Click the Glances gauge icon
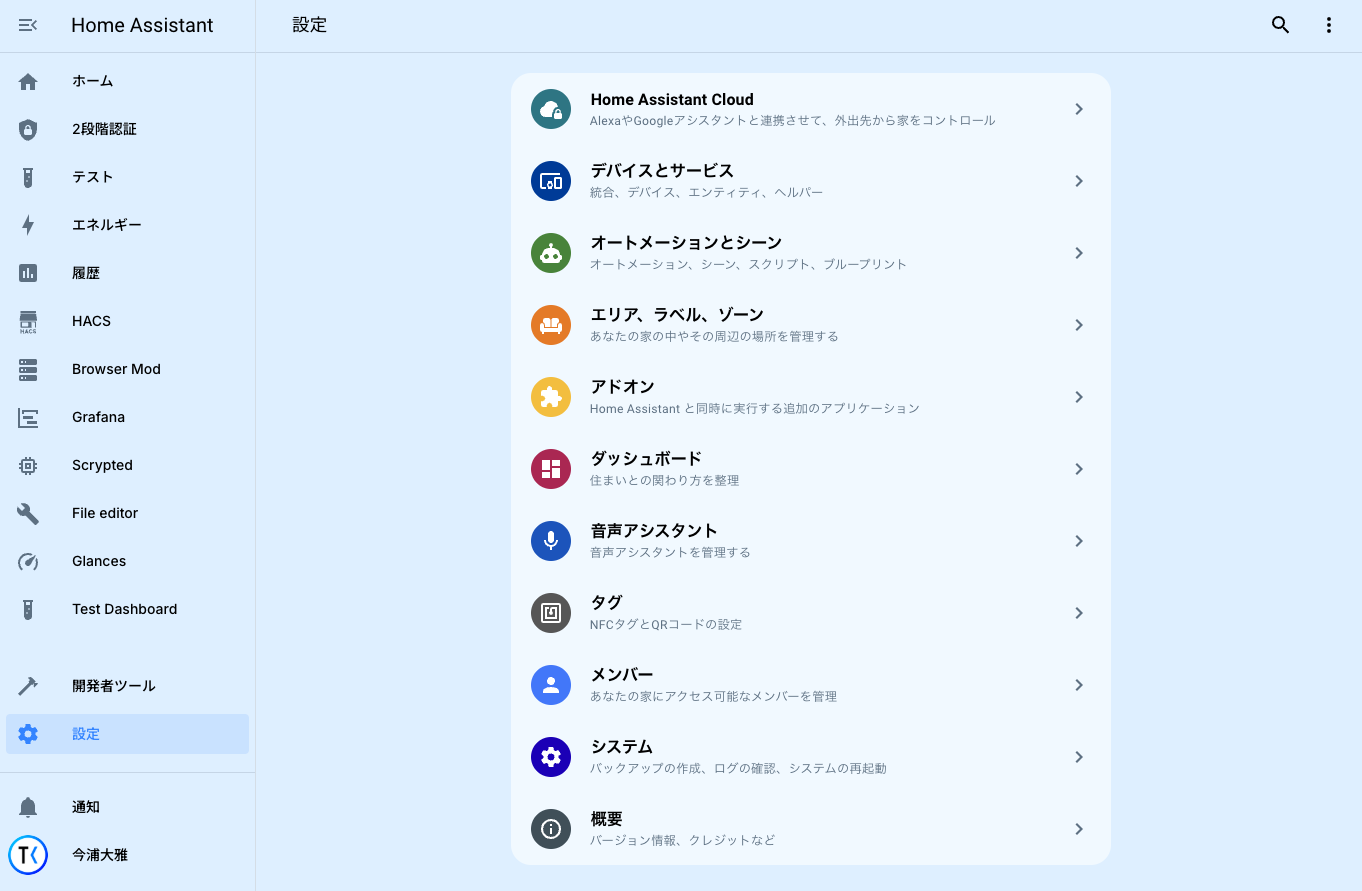The height and width of the screenshot is (891, 1362). (x=28, y=561)
